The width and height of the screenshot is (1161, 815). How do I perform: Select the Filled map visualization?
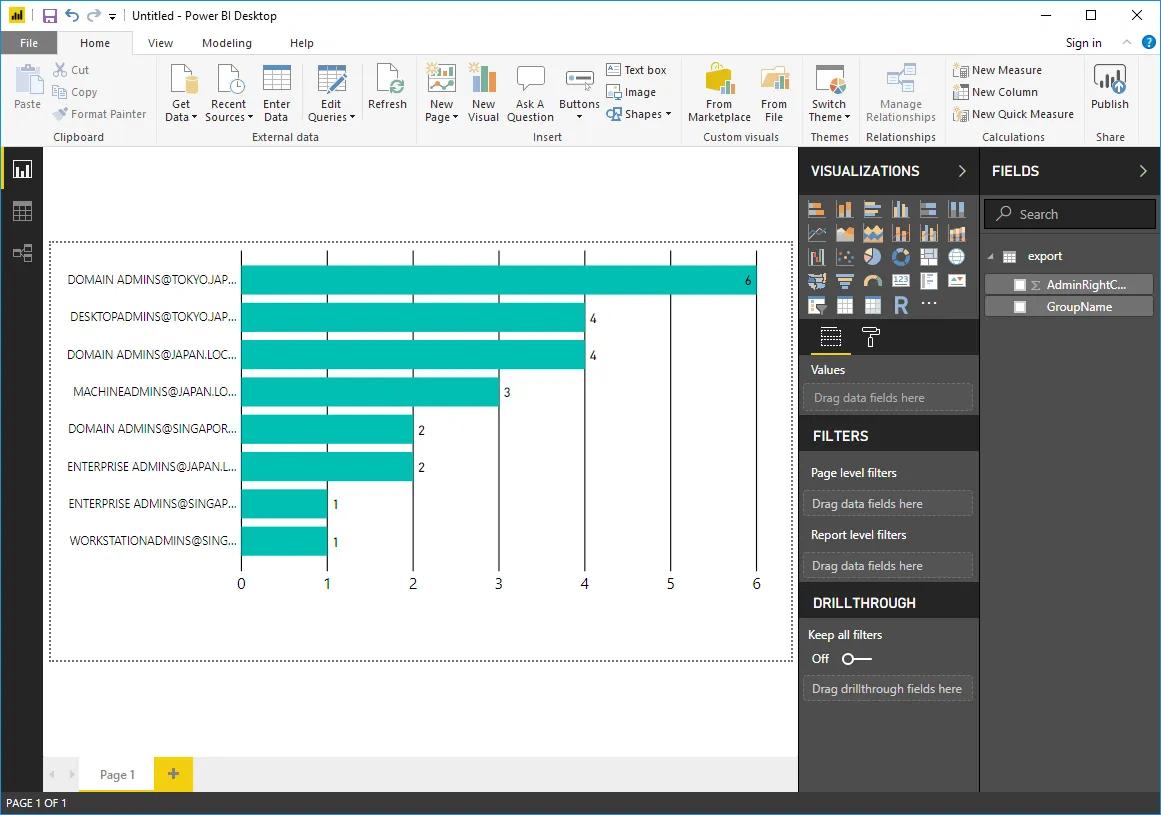point(817,281)
